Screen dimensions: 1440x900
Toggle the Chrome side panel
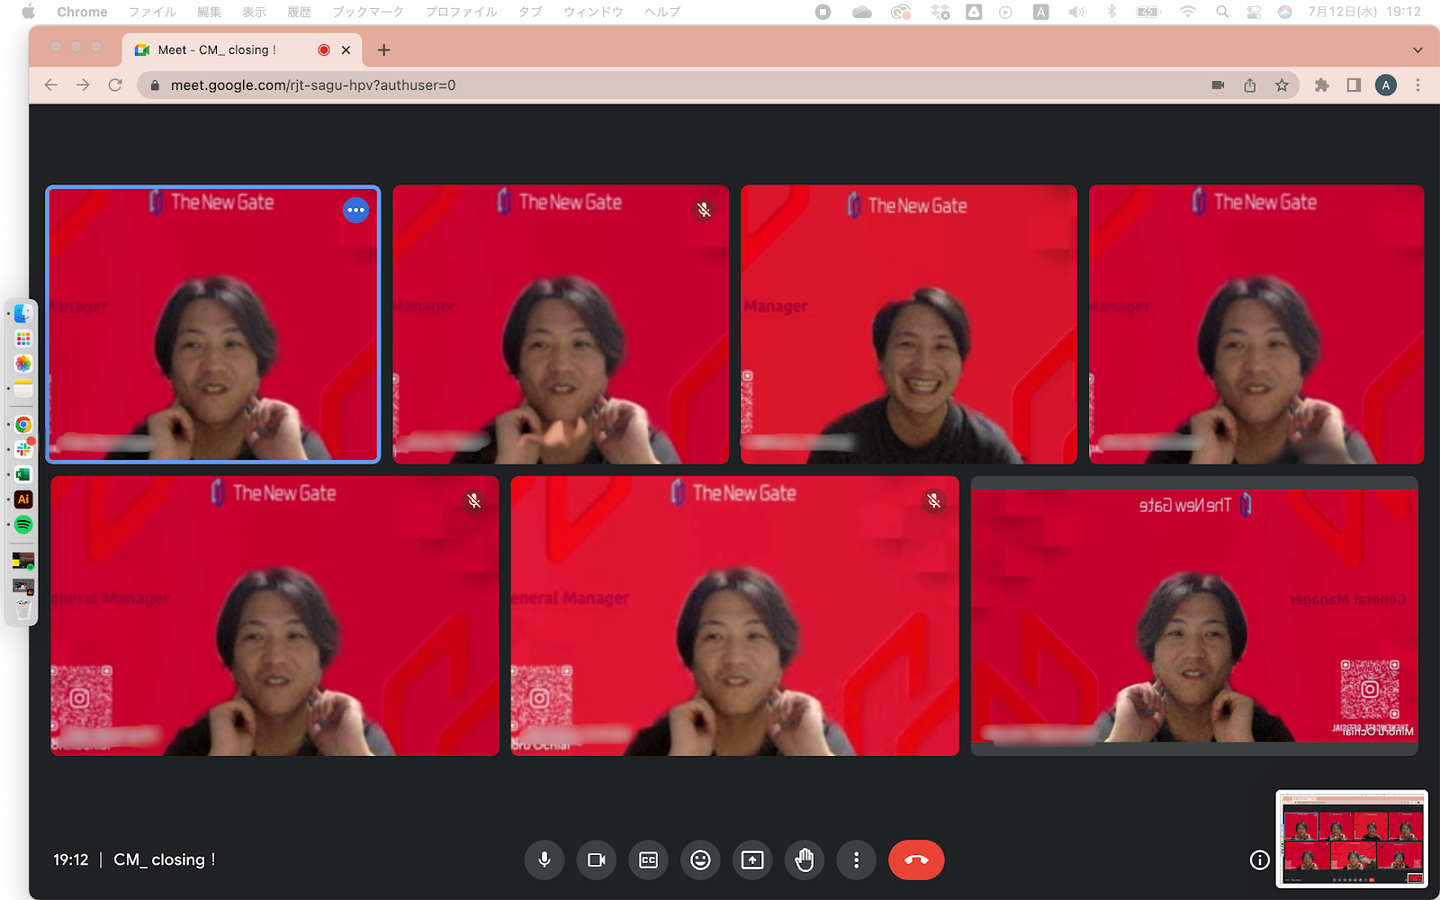click(x=1354, y=85)
